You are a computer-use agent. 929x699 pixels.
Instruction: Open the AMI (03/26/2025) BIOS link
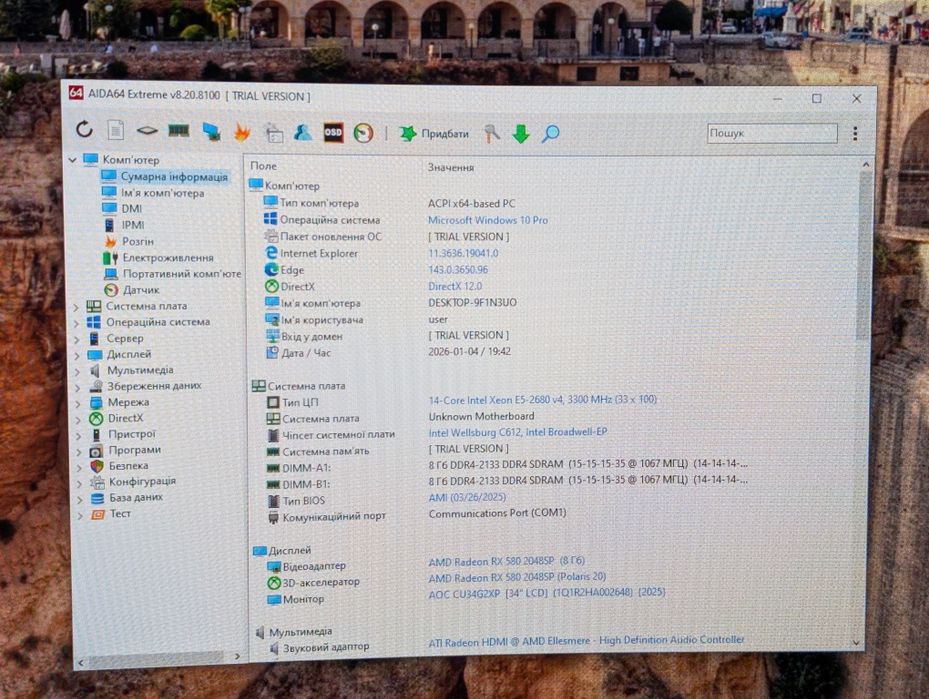(x=467, y=497)
